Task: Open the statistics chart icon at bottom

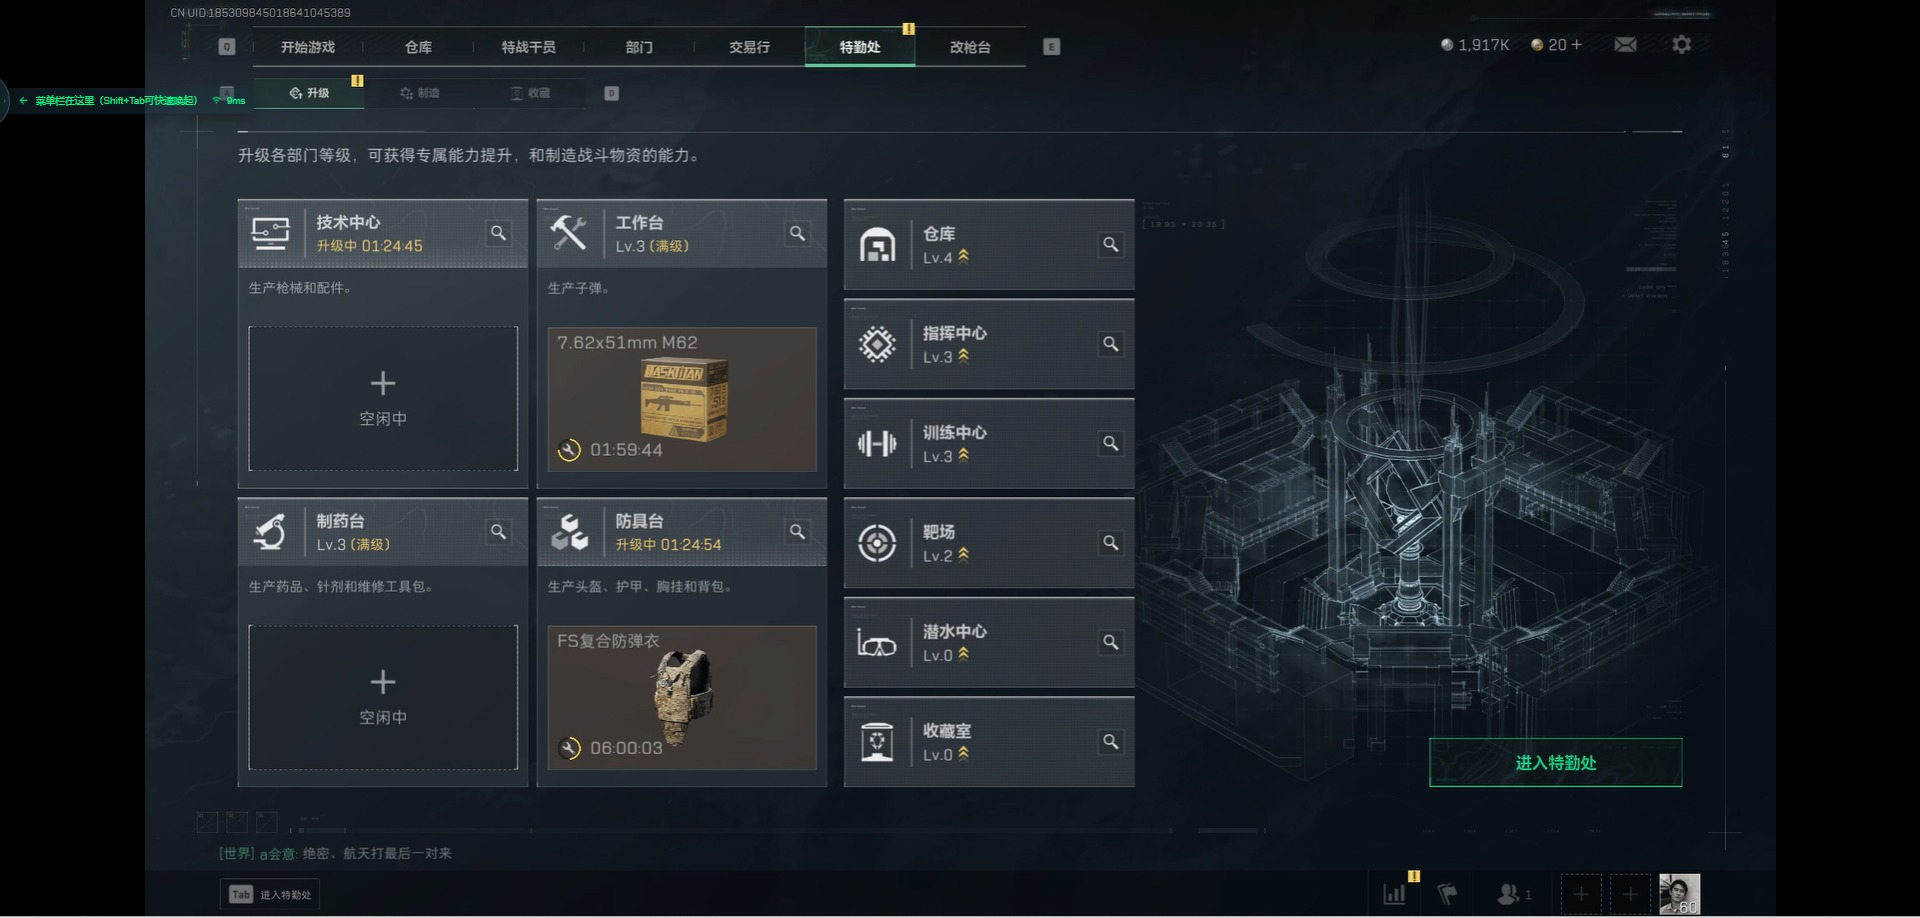Action: click(1394, 894)
